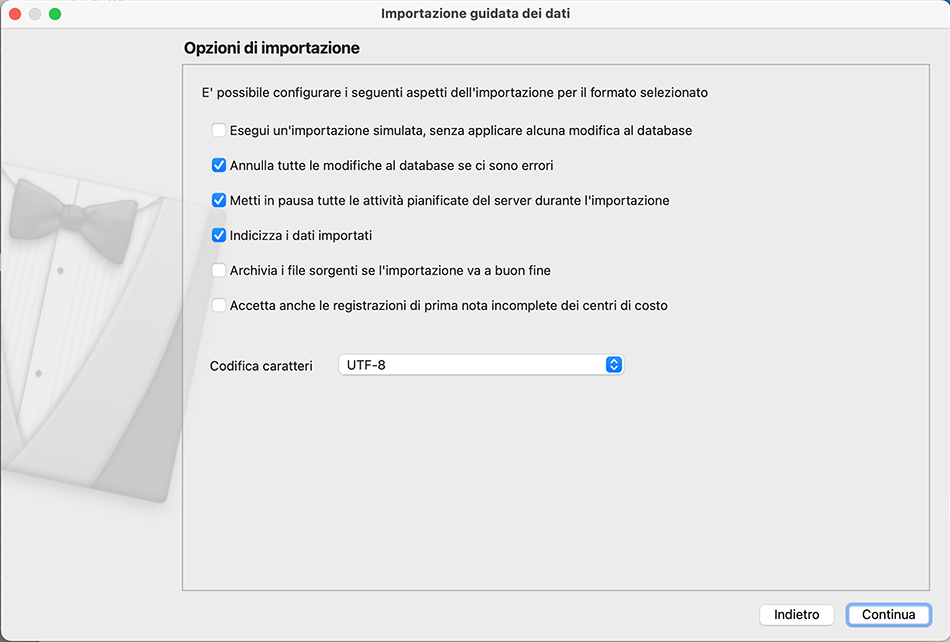Close the import wizard with red button
Screen dimensions: 950x642
point(15,14)
